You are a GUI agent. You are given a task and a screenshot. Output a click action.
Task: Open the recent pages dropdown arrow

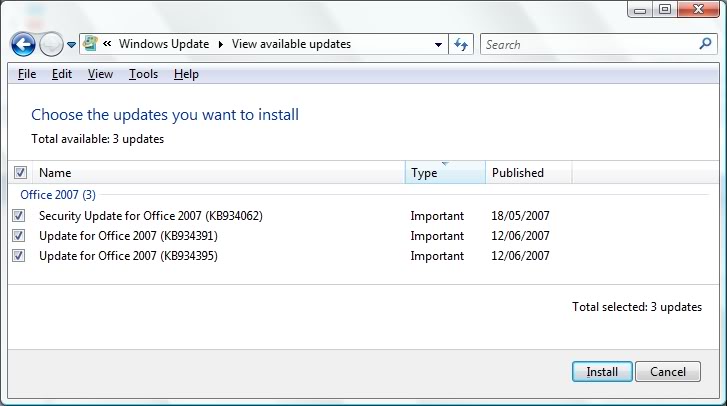71,45
